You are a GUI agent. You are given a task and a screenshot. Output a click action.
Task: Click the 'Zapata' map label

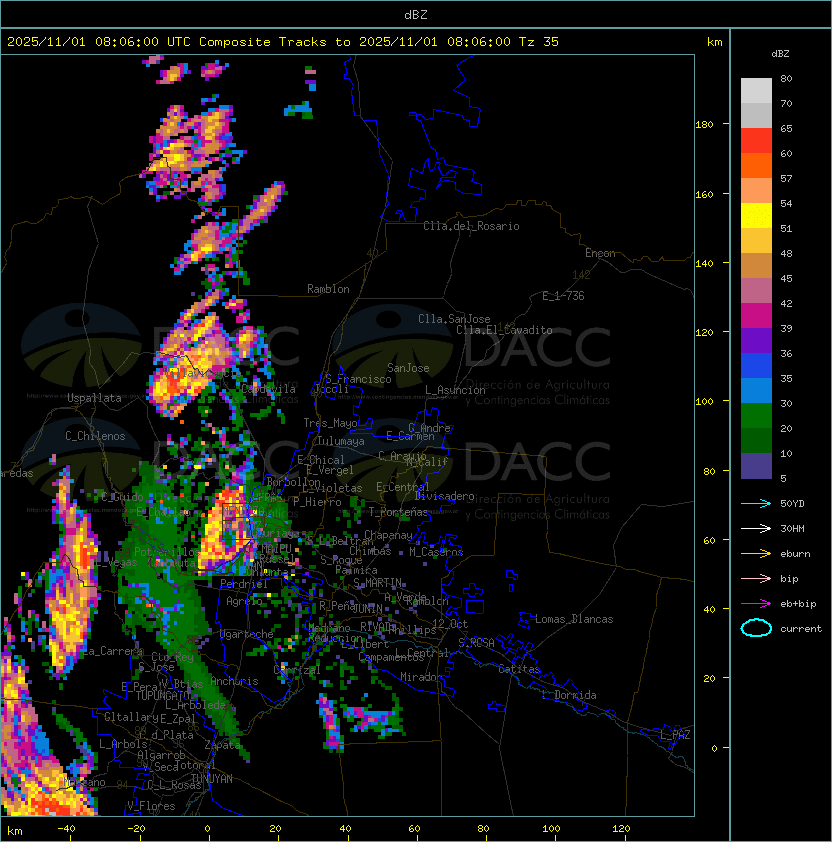pyautogui.click(x=222, y=745)
